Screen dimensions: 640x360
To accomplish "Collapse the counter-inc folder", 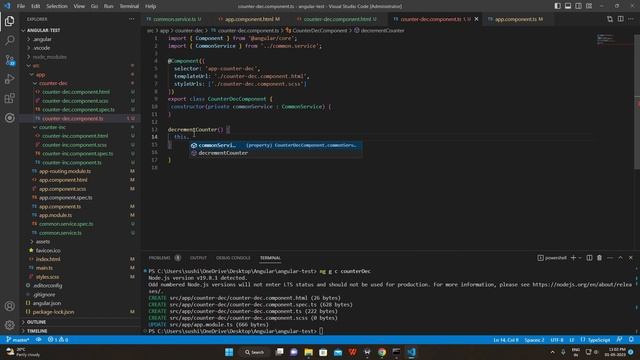I will tap(52, 127).
